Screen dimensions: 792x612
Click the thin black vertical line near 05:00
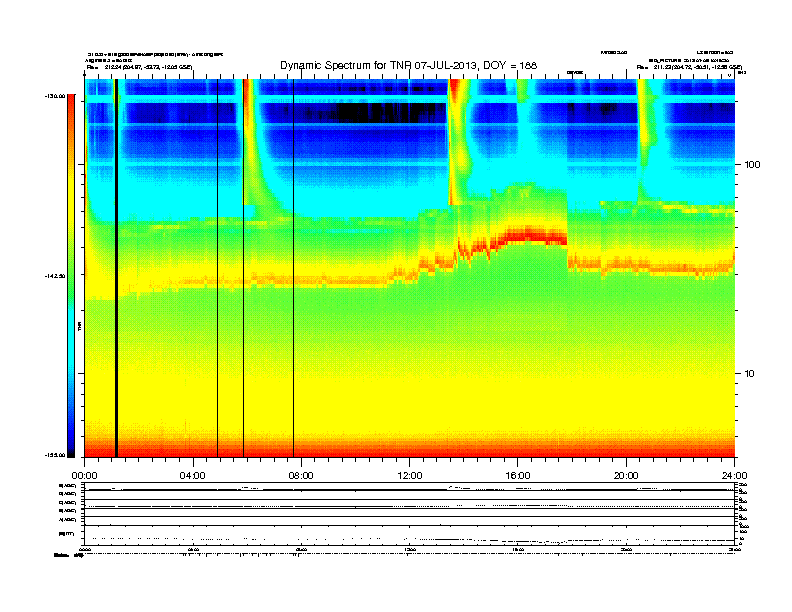(x=218, y=268)
